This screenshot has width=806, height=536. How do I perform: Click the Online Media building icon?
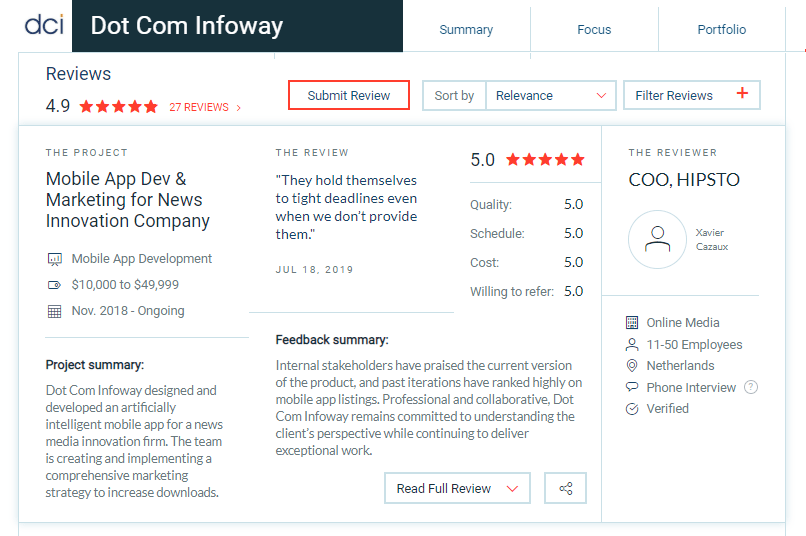pos(632,323)
